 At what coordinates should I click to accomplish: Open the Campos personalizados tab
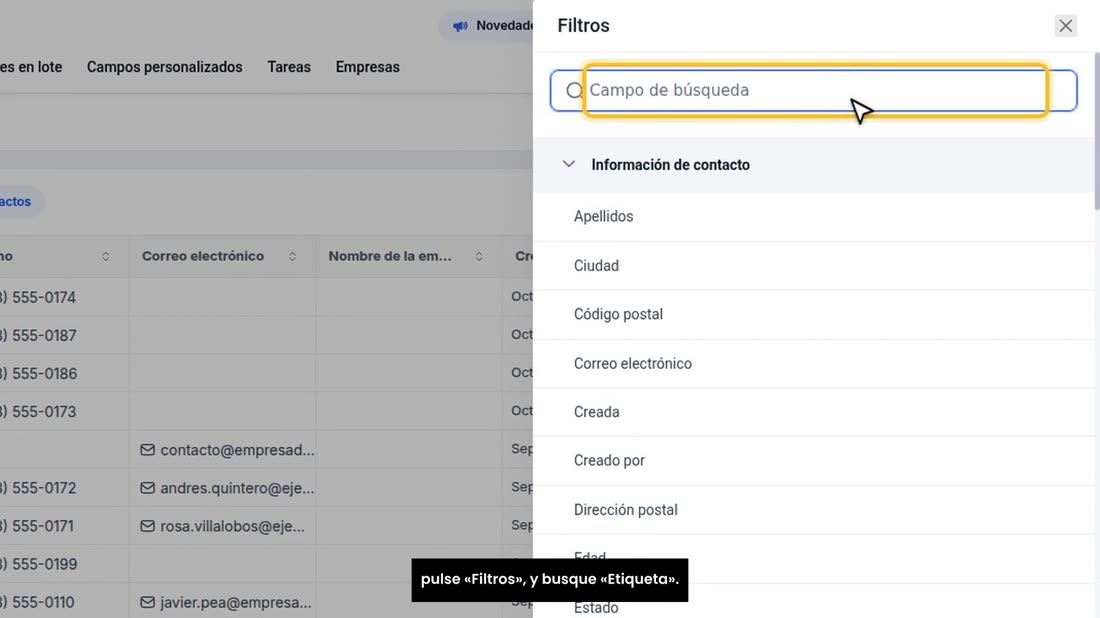pyautogui.click(x=165, y=67)
